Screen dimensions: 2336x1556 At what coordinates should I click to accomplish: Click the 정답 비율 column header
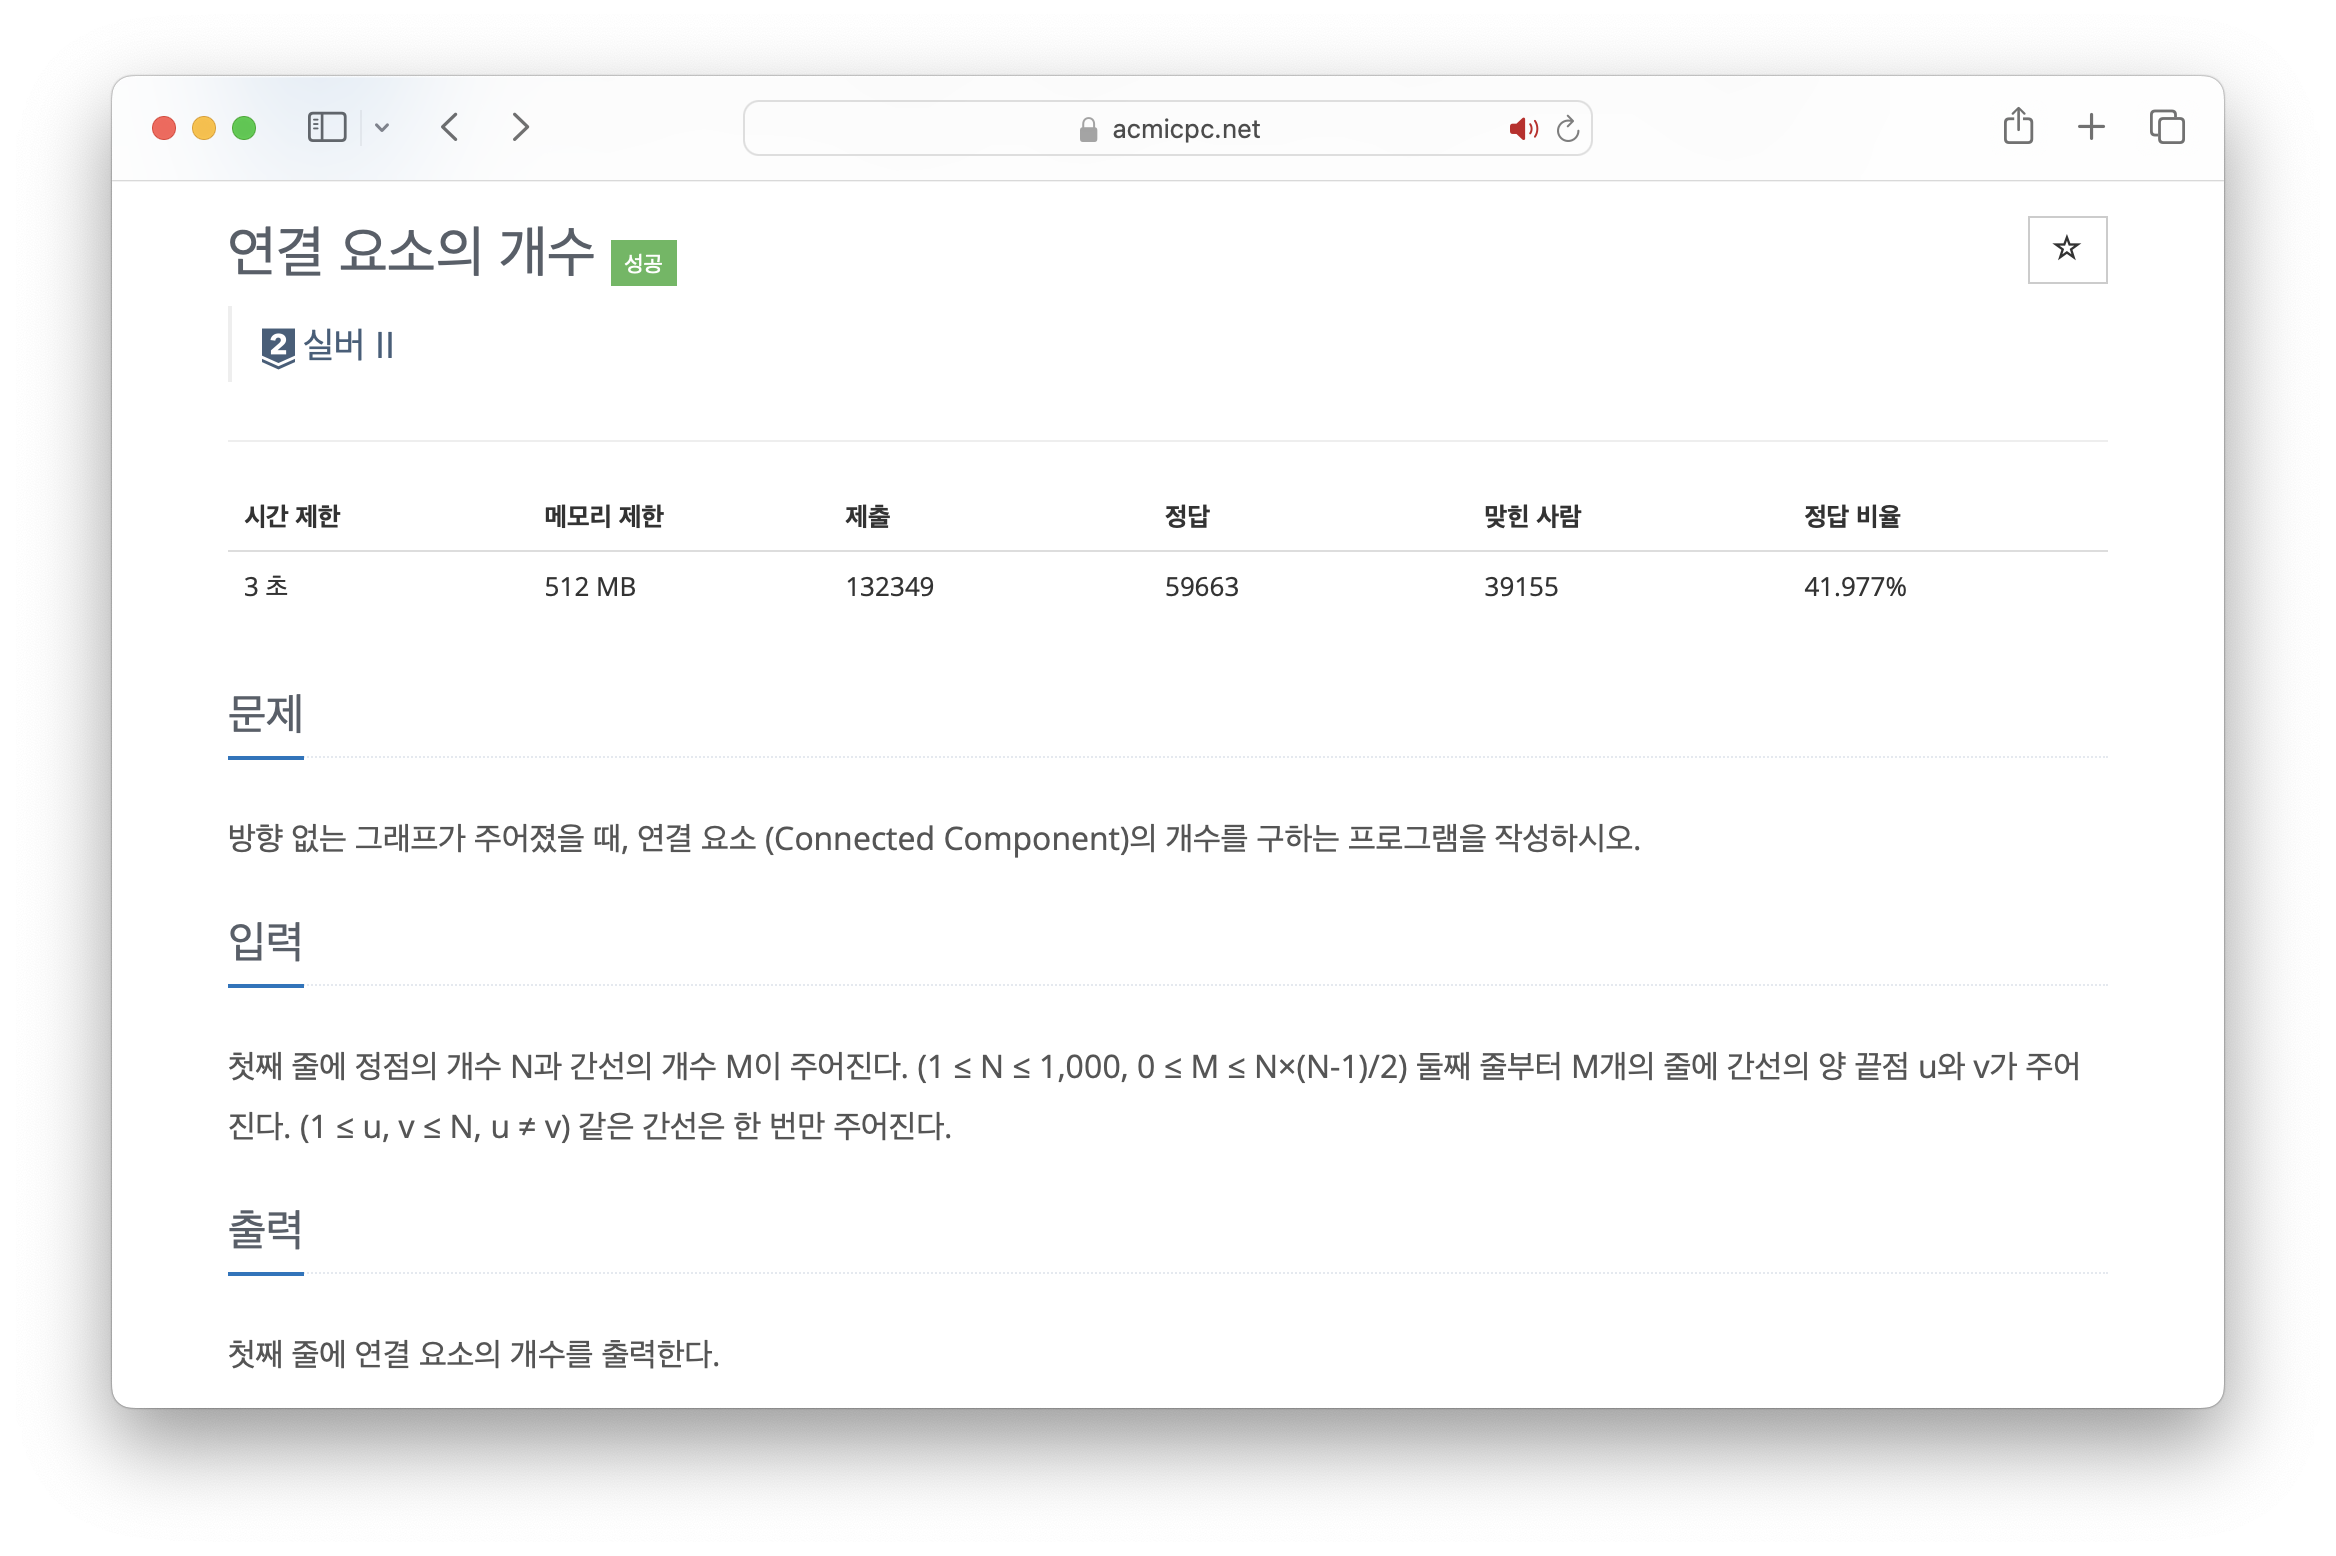(1851, 516)
